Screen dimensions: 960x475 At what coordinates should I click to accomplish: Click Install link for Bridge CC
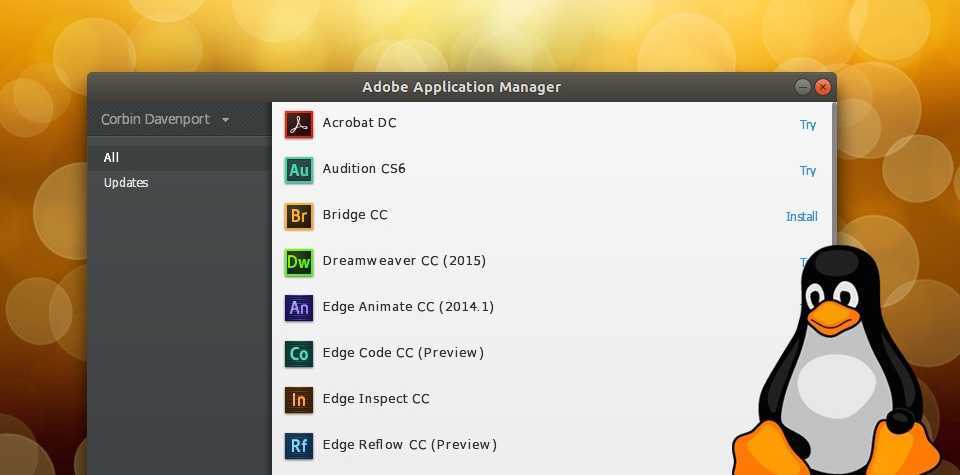[x=801, y=217]
